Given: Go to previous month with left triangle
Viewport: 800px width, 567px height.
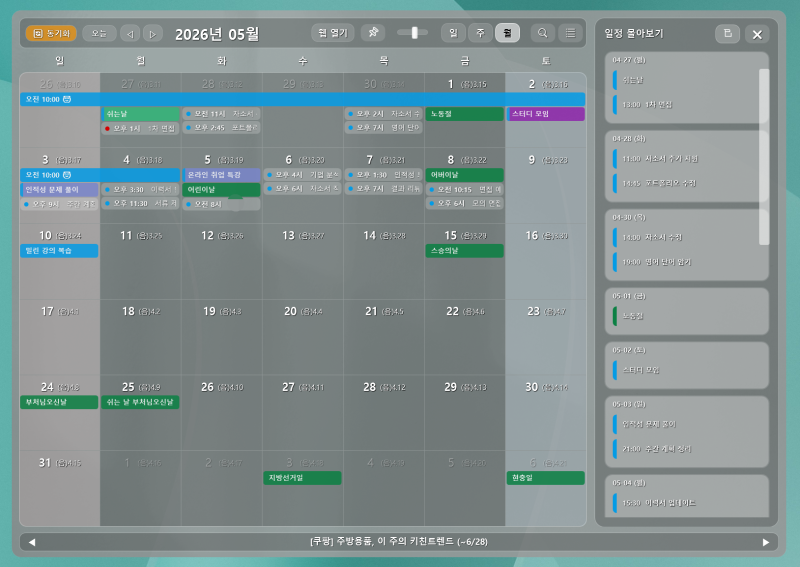Looking at the screenshot, I should pos(130,34).
